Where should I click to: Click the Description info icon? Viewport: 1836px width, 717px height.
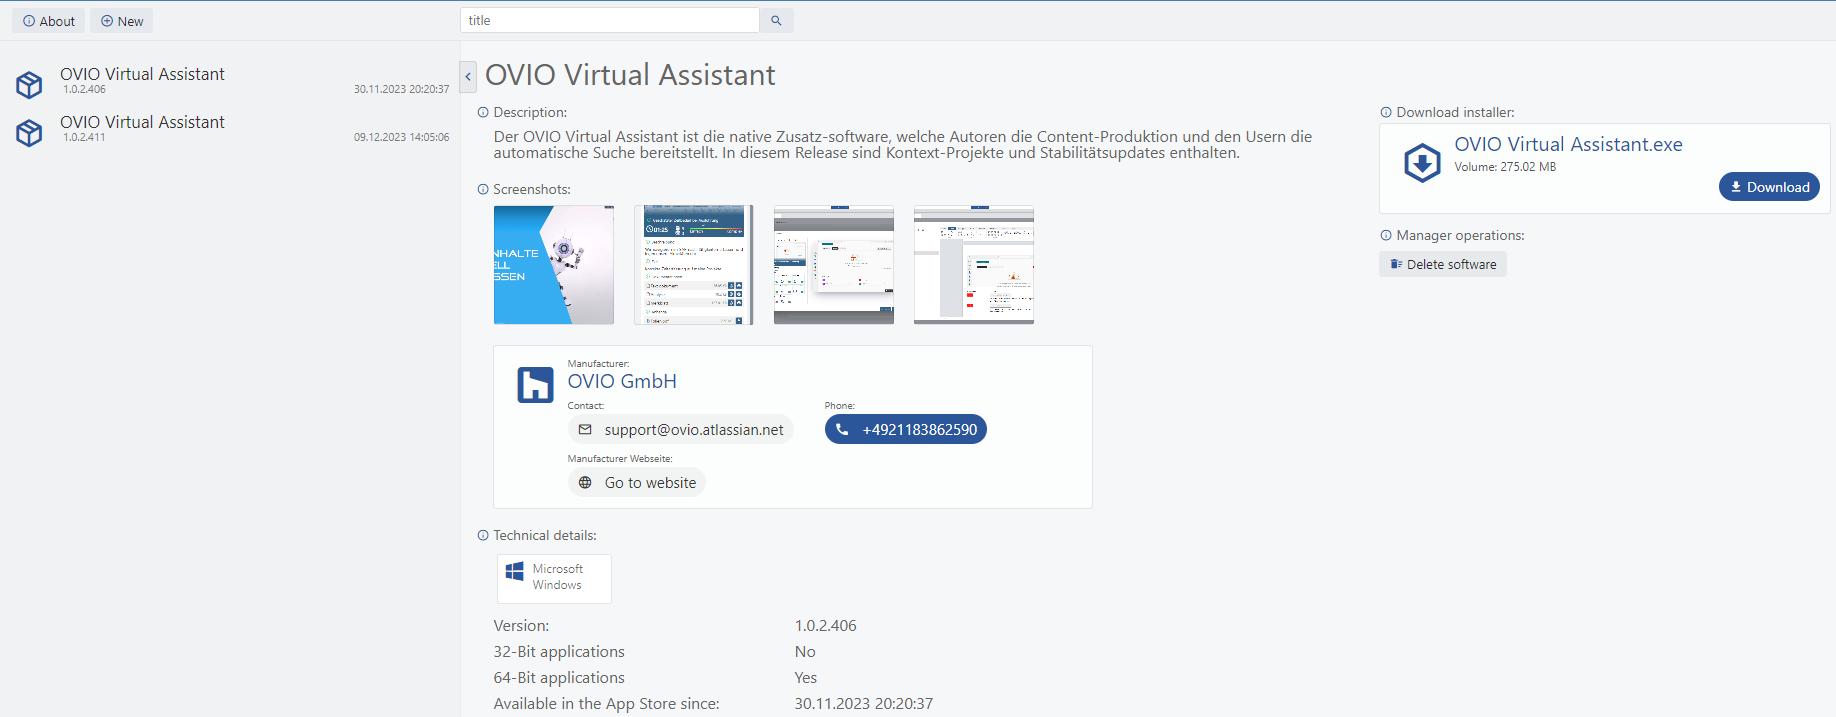tap(483, 112)
